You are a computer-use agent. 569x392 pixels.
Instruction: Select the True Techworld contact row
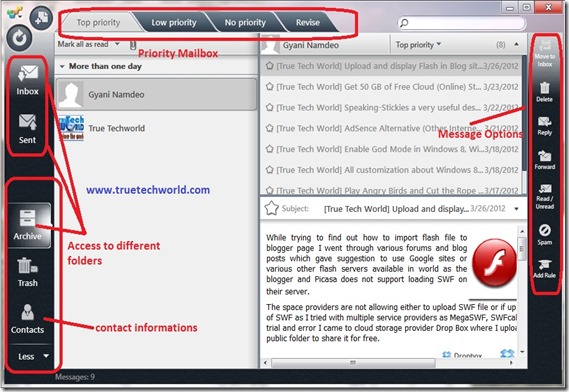[x=156, y=128]
